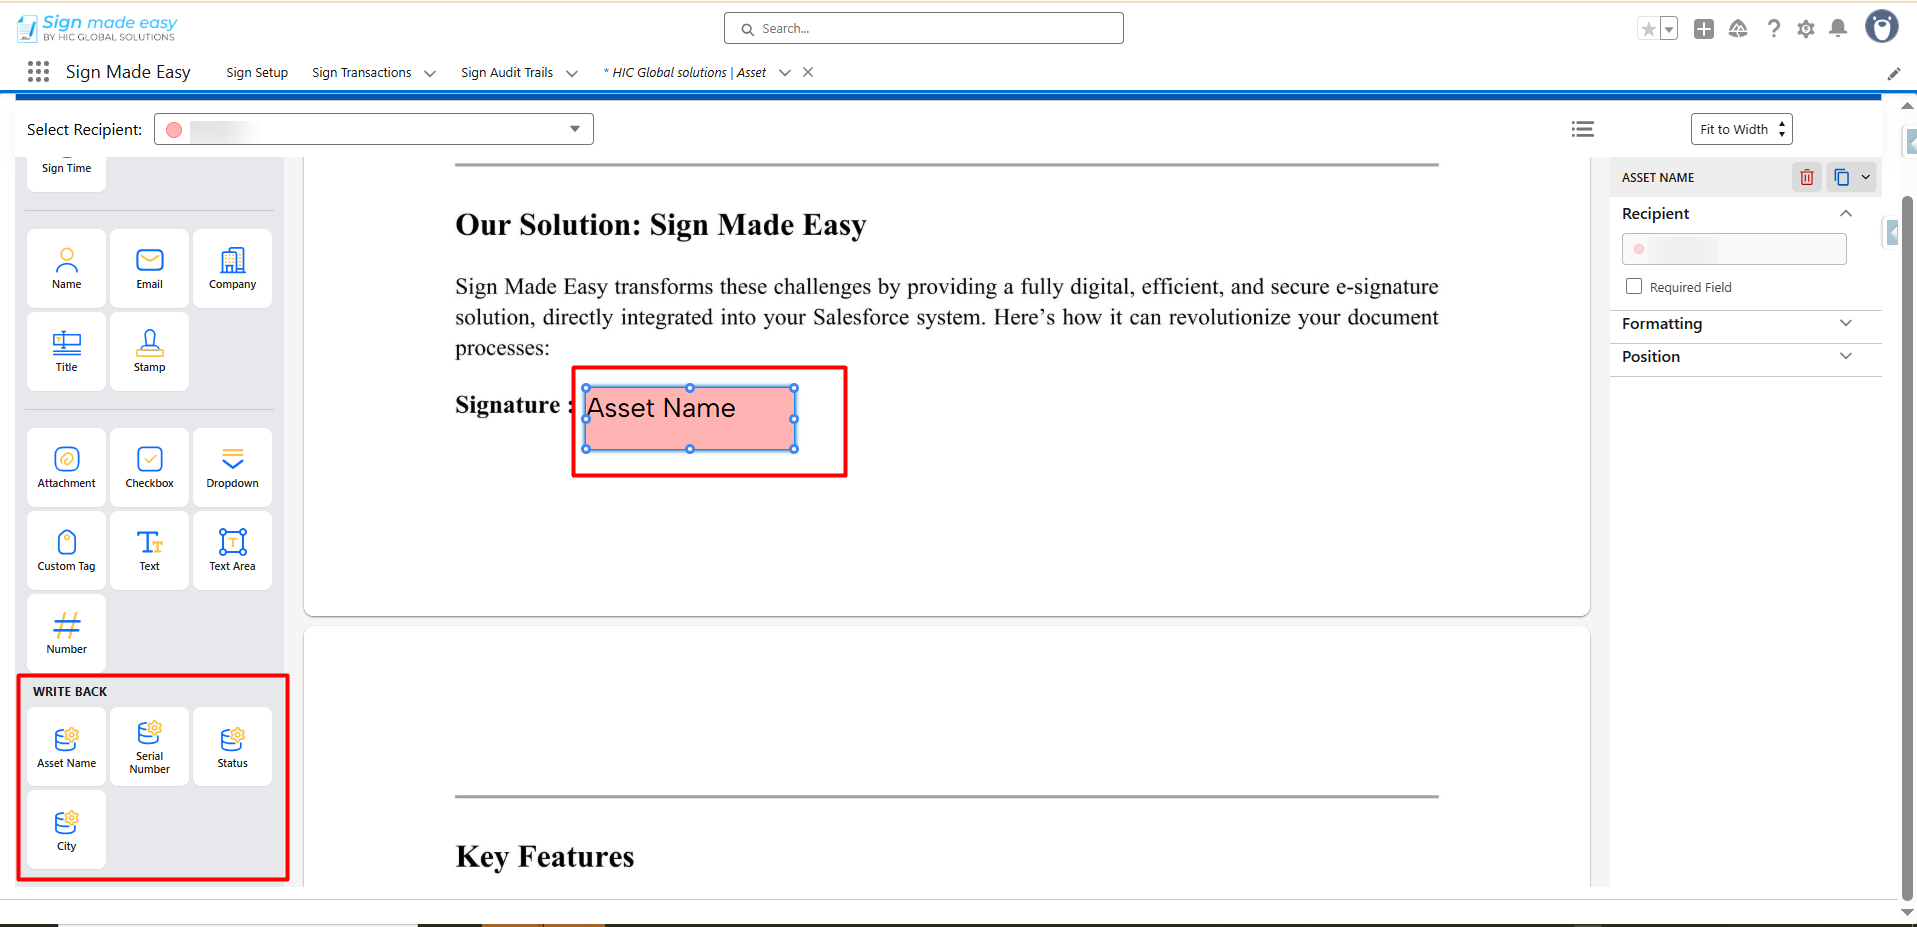1917x927 pixels.
Task: Select the Status write-back tile
Action: tap(233, 746)
